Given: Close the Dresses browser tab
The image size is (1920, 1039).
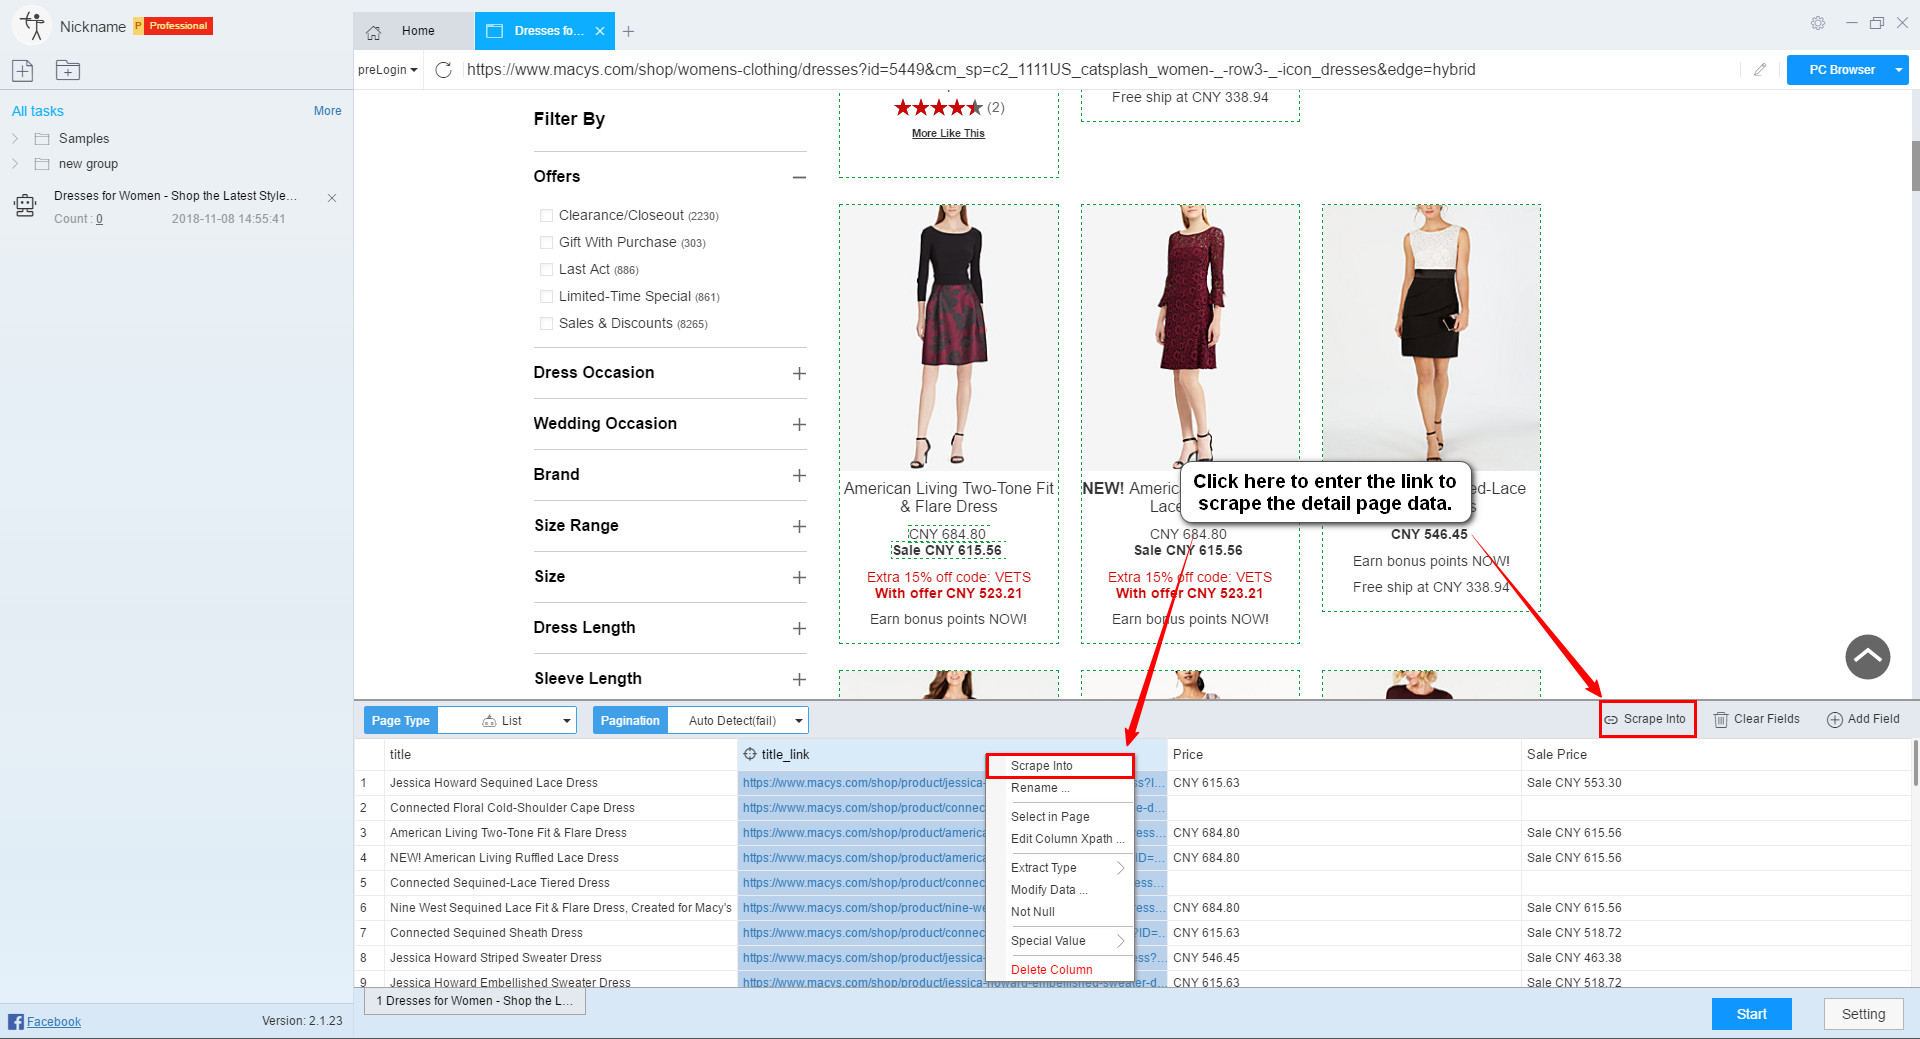Looking at the screenshot, I should point(600,32).
